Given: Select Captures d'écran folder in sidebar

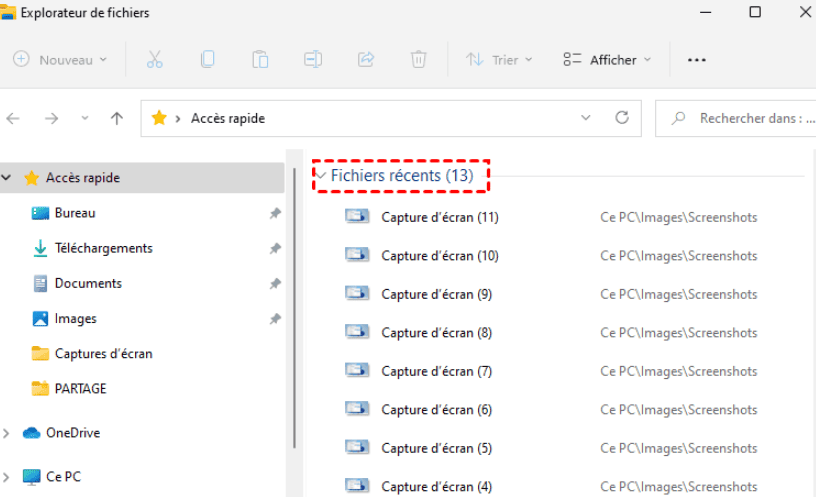Looking at the screenshot, I should 103,353.
